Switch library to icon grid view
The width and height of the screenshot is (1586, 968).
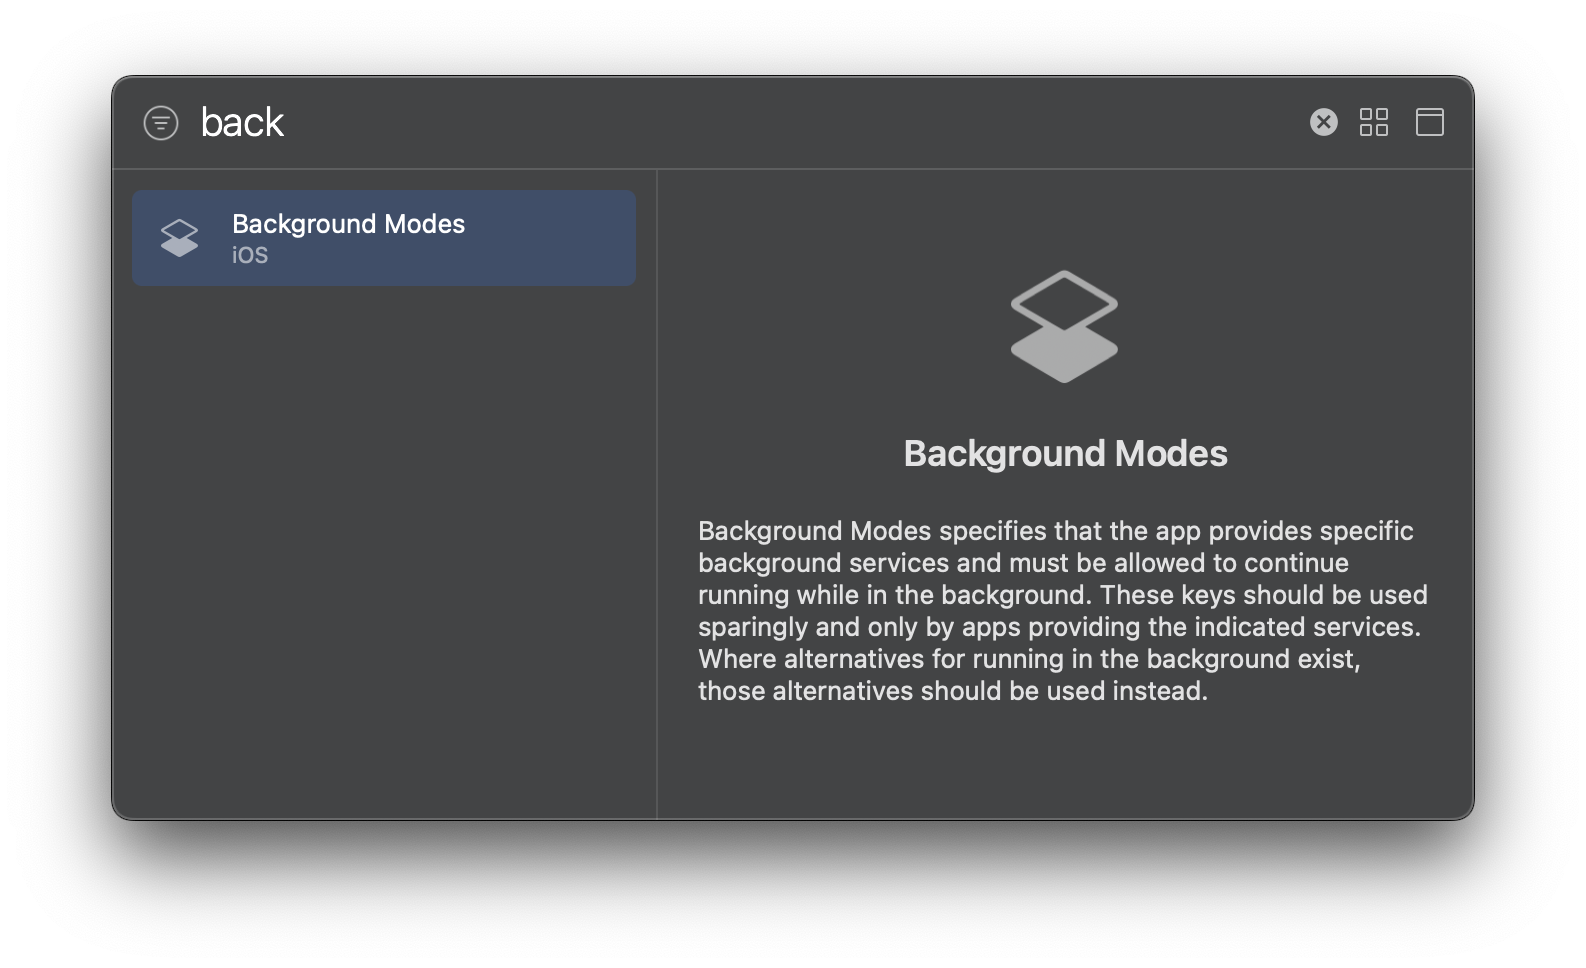coord(1374,122)
